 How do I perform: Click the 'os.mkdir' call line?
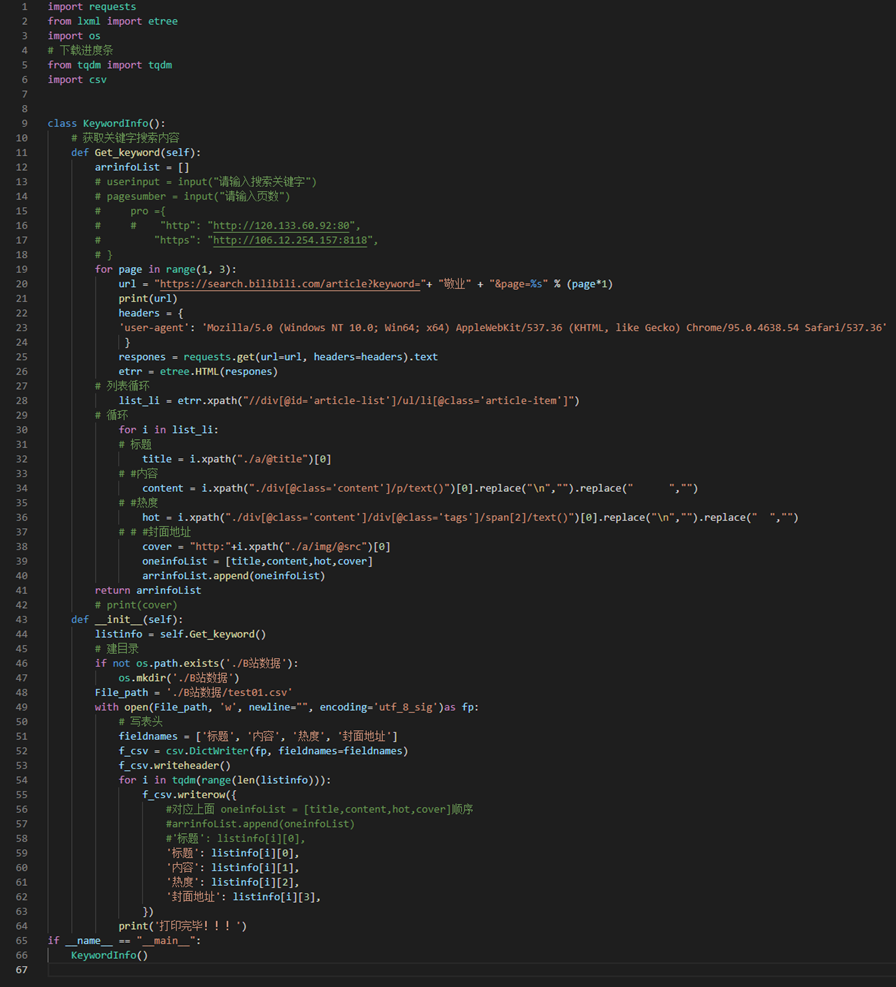click(x=179, y=678)
